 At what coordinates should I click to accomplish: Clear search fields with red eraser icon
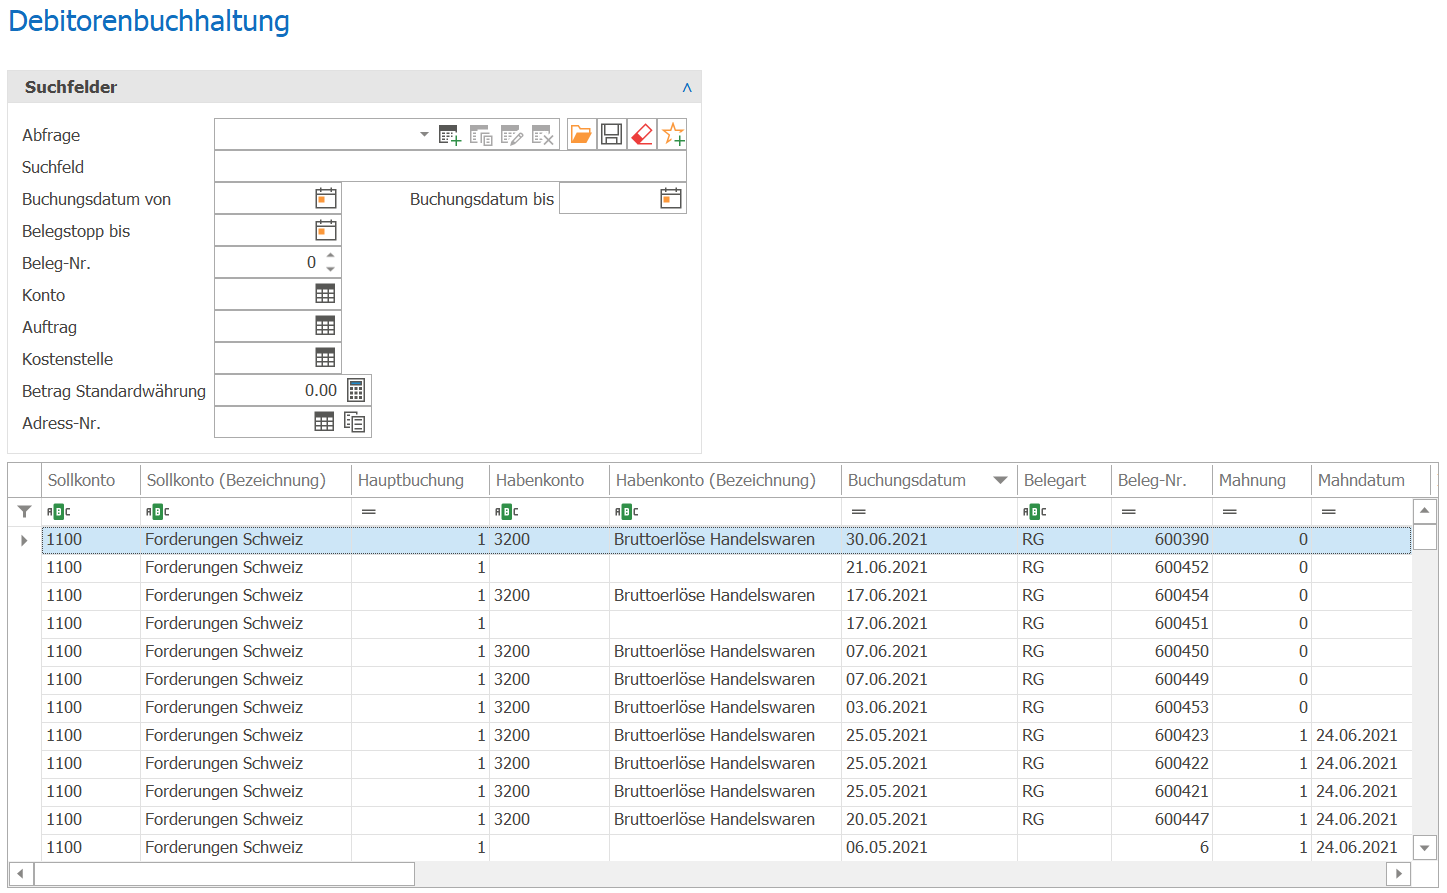point(642,134)
